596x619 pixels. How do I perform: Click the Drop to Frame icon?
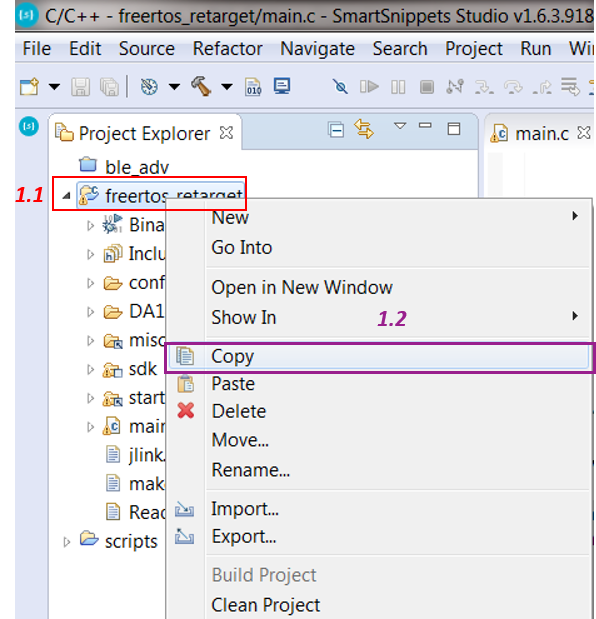571,86
